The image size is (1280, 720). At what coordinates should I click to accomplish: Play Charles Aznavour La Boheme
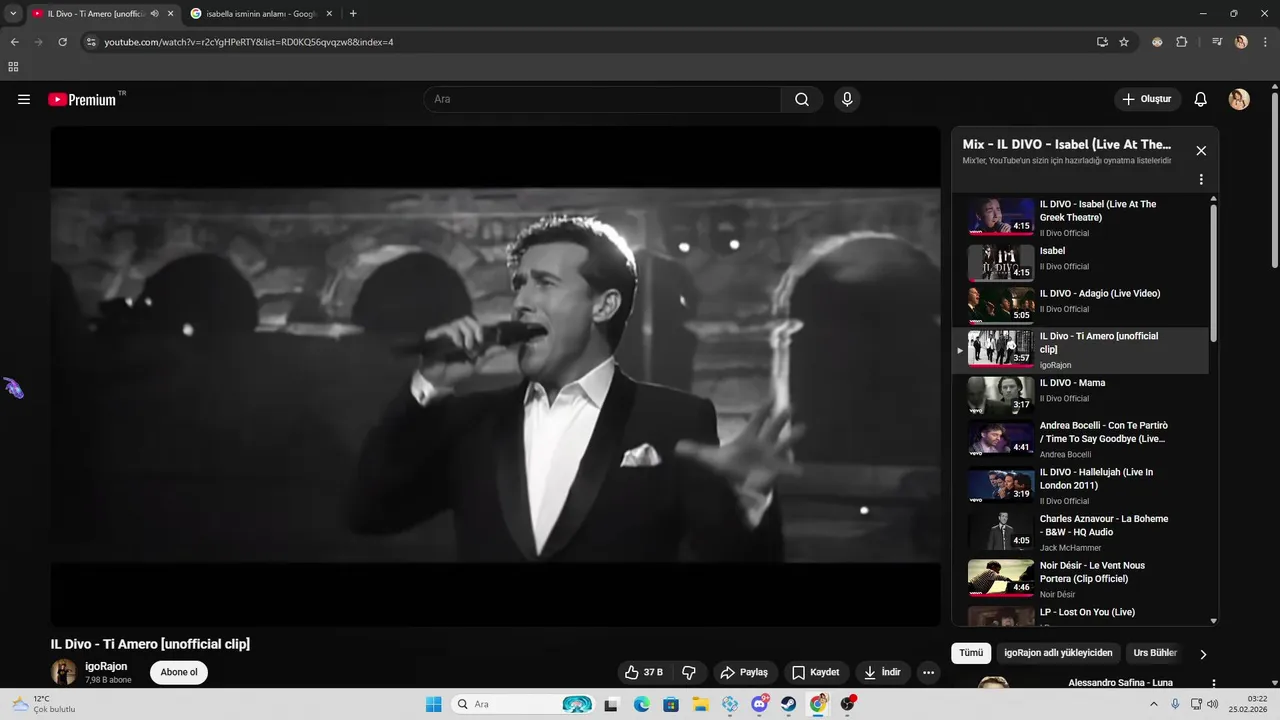[x=1080, y=532]
